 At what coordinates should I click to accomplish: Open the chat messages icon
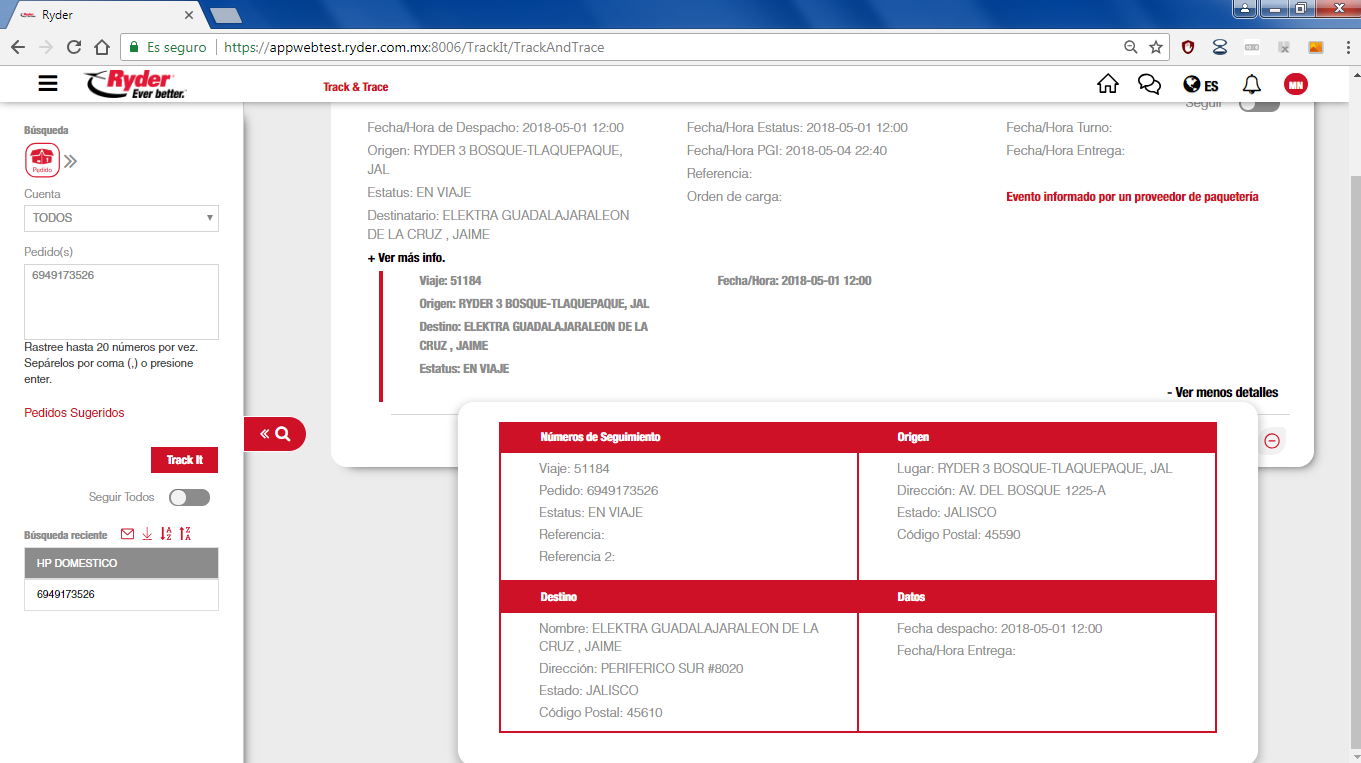(1149, 84)
